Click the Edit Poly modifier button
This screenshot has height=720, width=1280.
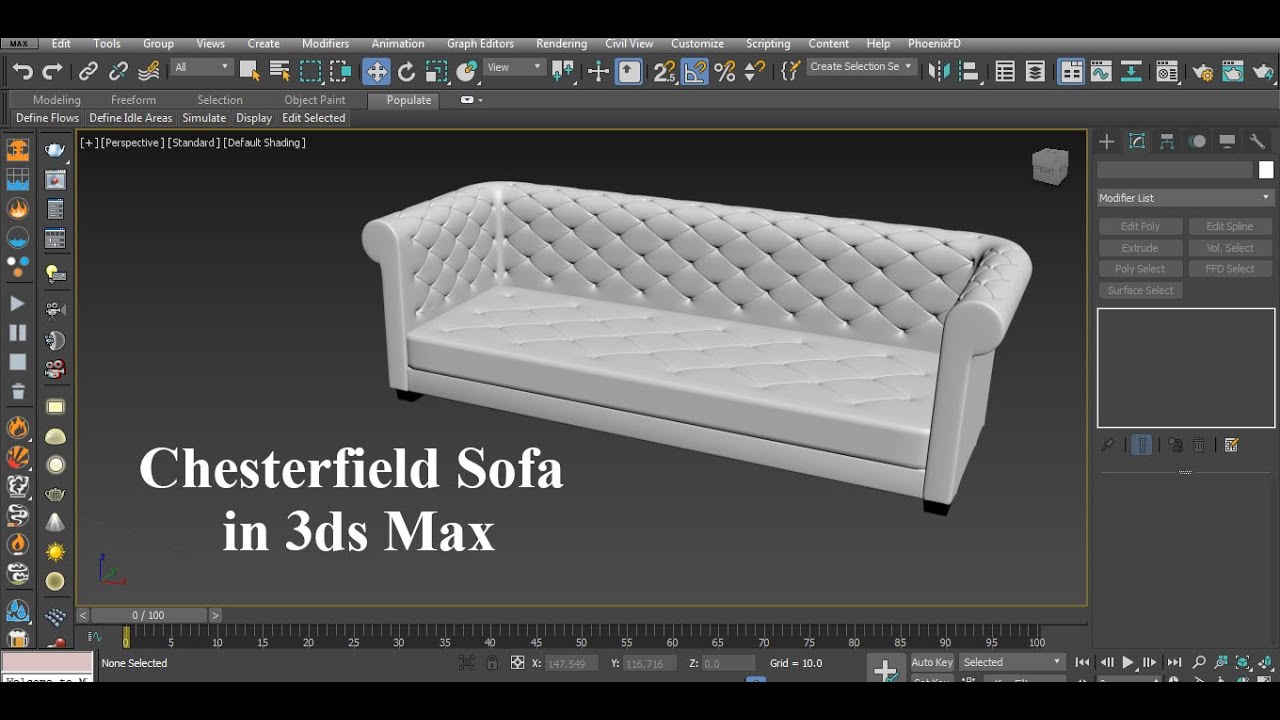tap(1140, 227)
